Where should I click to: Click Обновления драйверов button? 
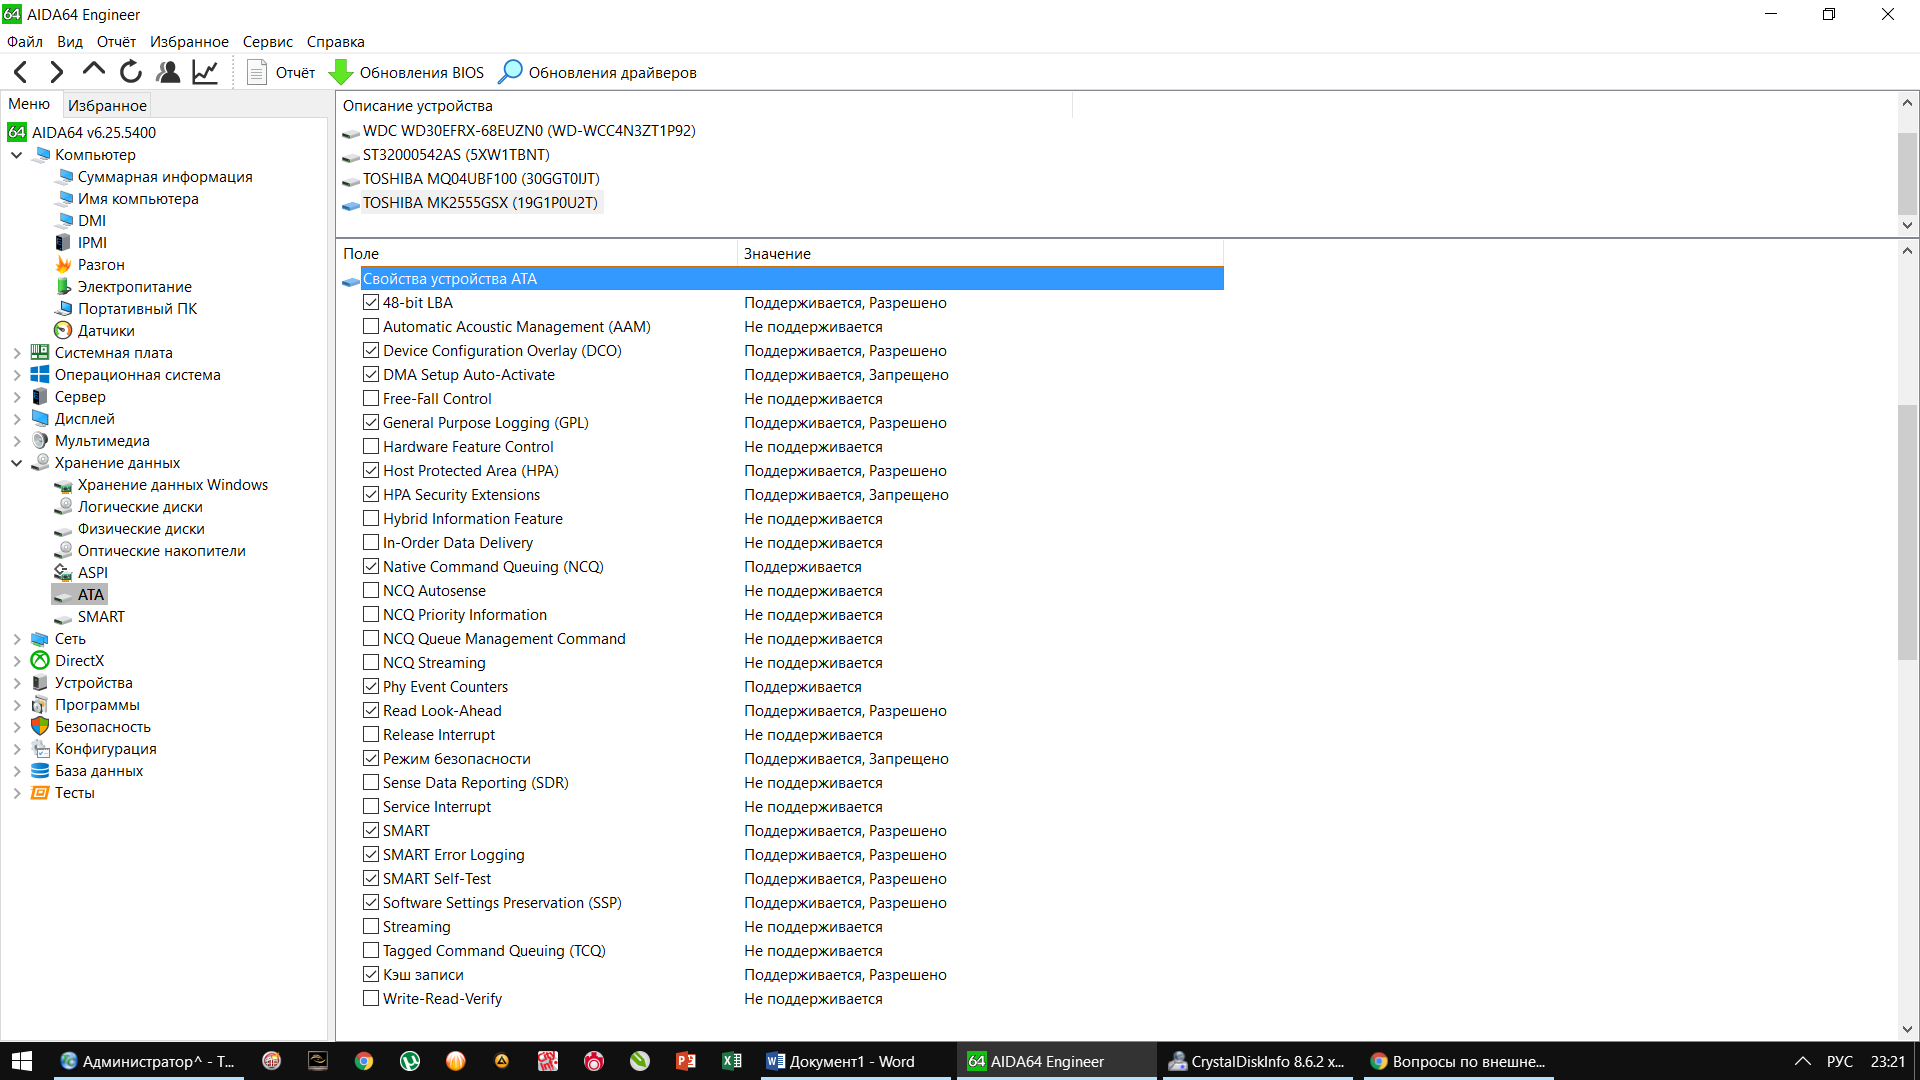[597, 72]
